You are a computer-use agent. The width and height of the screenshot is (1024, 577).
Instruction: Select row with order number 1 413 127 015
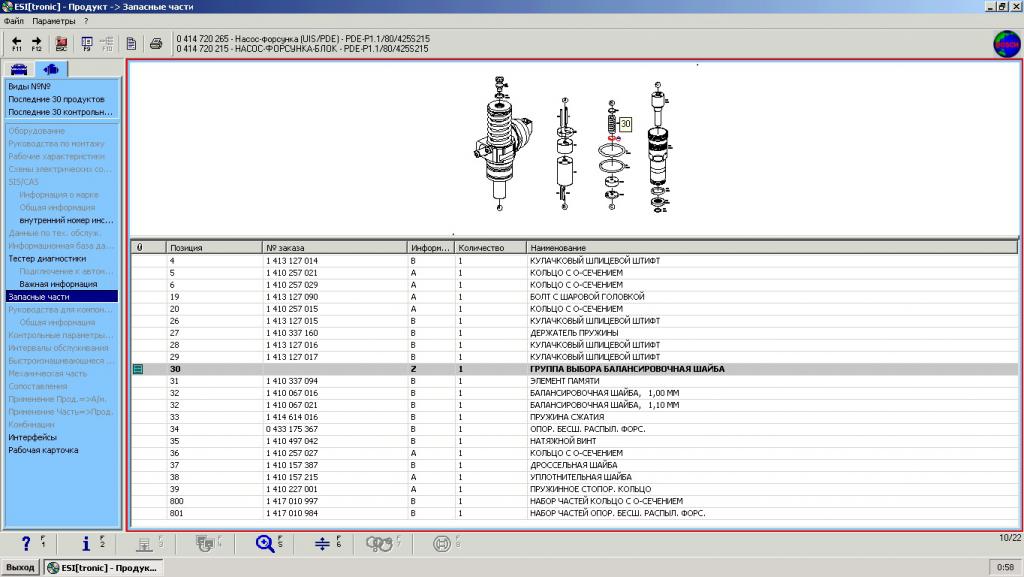574,321
